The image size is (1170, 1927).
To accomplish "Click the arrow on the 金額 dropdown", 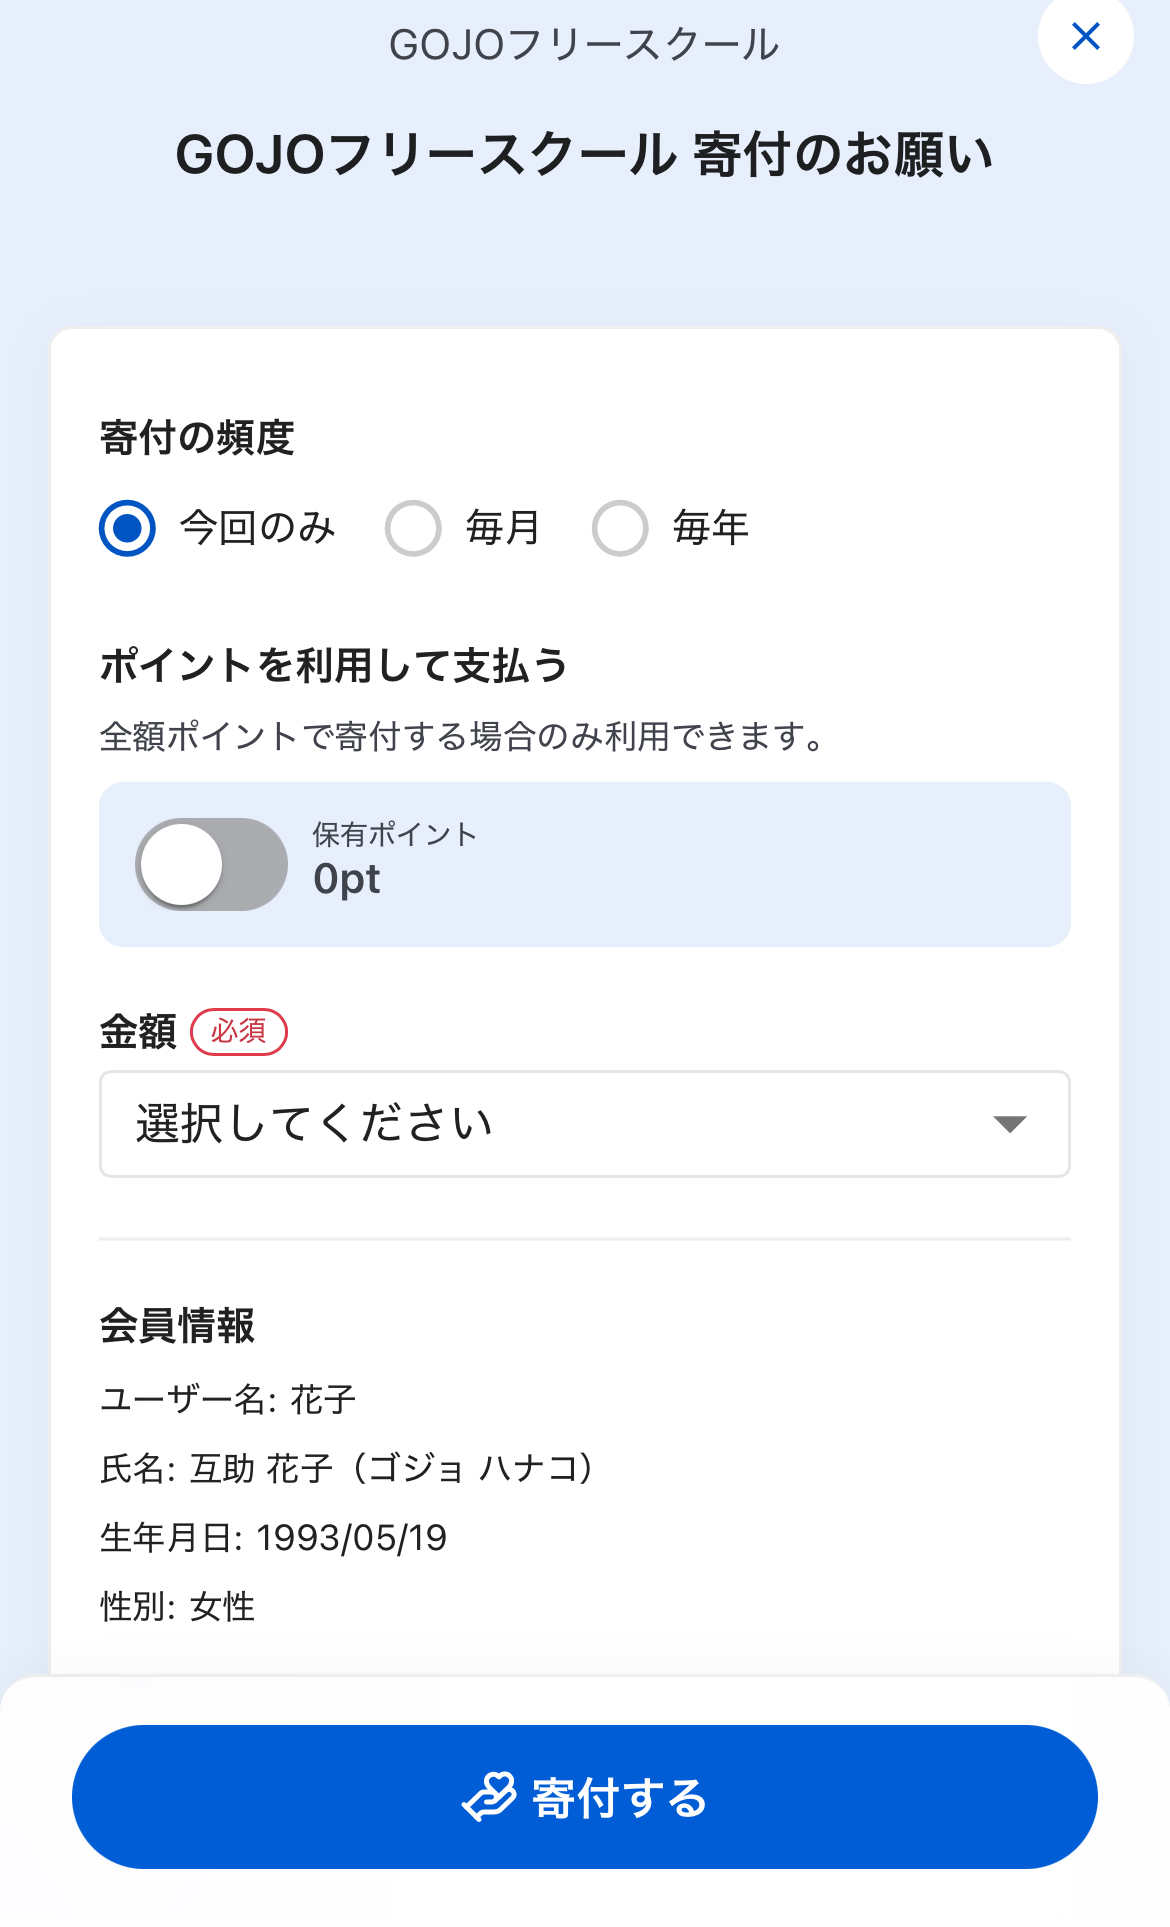I will click(x=1010, y=1124).
